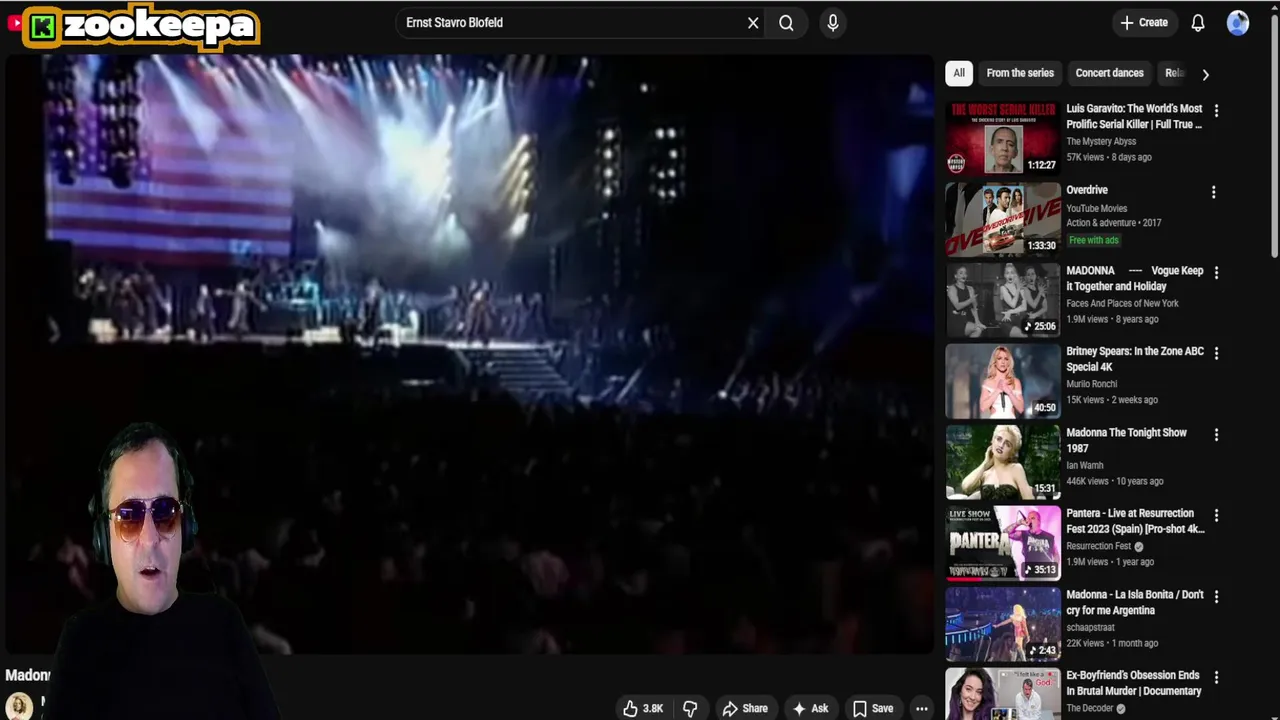Open more actions three-dot menu under video
The image size is (1280, 720).
pos(922,708)
